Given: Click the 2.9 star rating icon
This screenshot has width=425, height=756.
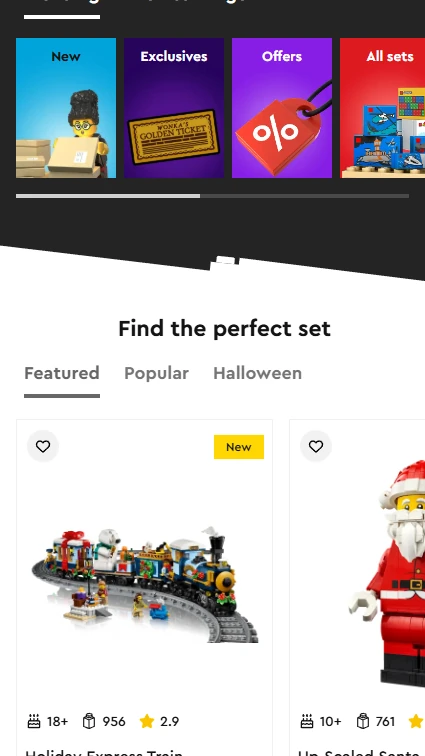Looking at the screenshot, I should coord(147,721).
